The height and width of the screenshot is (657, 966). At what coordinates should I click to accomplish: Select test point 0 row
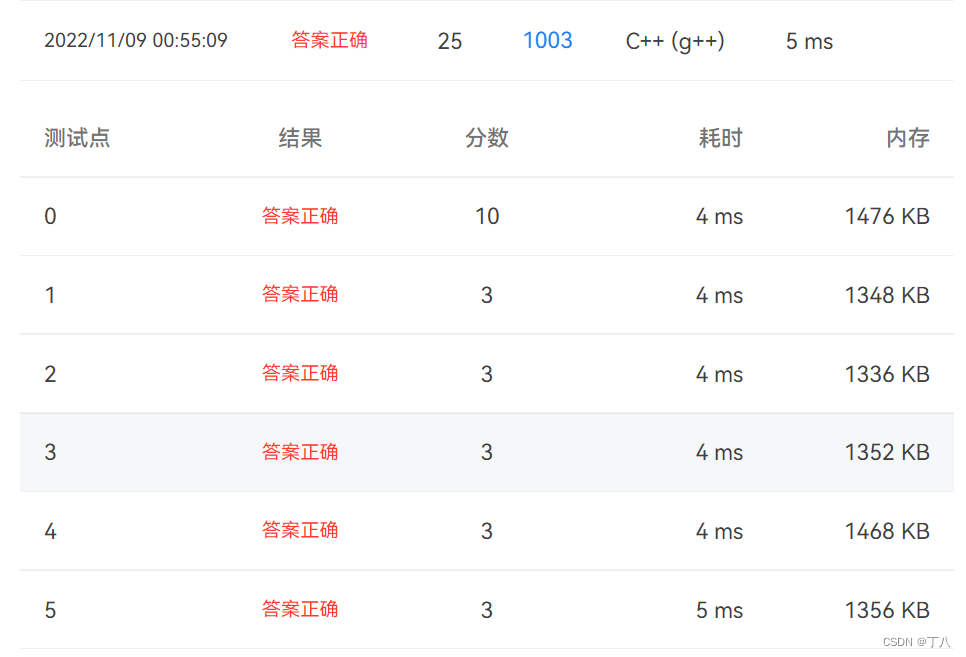point(50,216)
